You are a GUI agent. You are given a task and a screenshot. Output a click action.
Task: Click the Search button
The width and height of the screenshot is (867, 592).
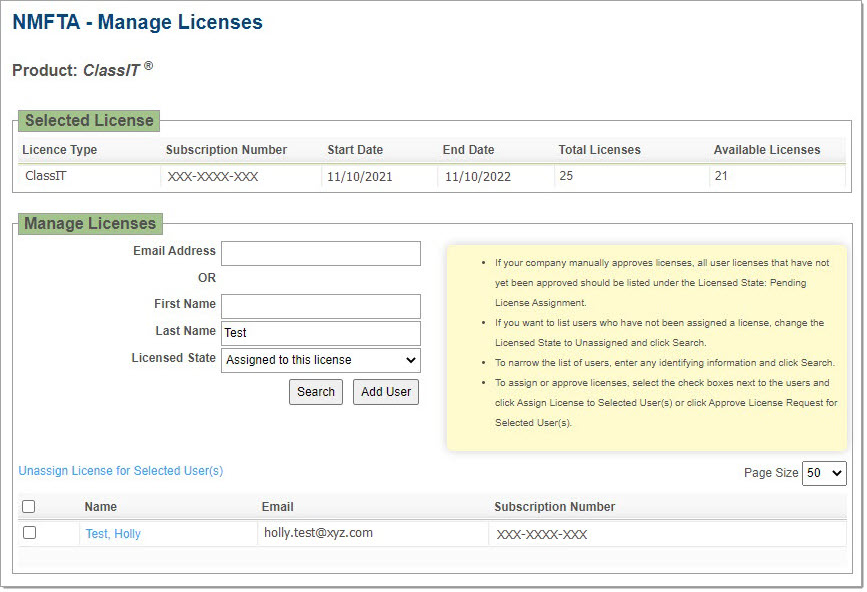point(316,392)
